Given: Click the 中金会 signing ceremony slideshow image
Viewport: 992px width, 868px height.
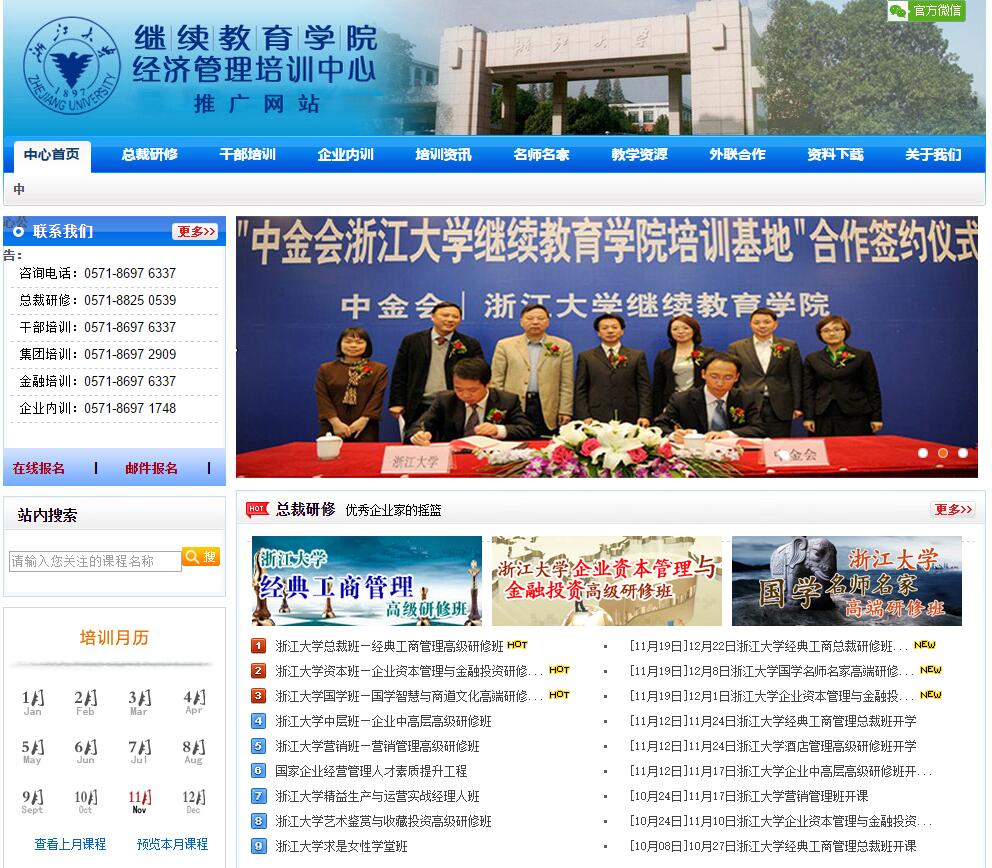Looking at the screenshot, I should [x=607, y=347].
